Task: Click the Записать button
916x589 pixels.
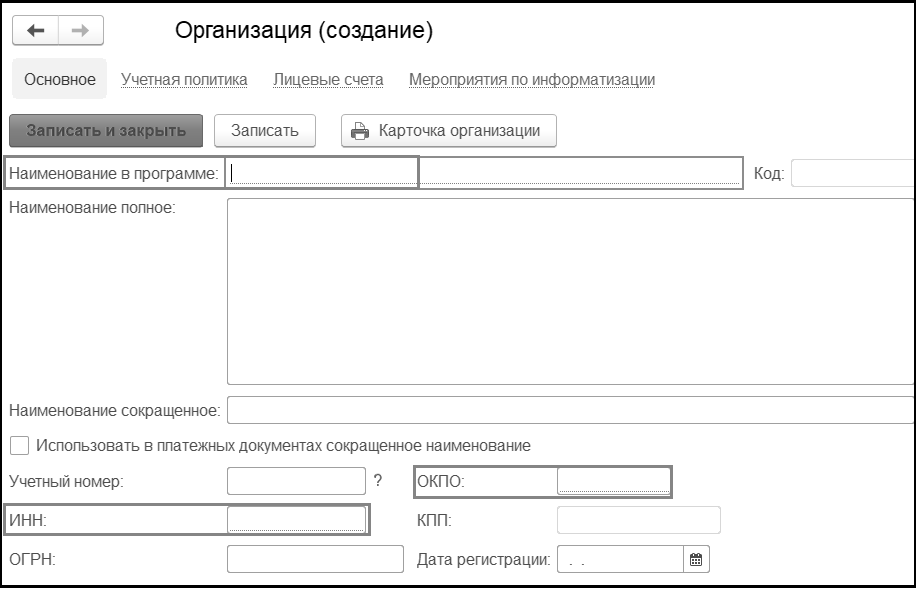Action: point(265,131)
